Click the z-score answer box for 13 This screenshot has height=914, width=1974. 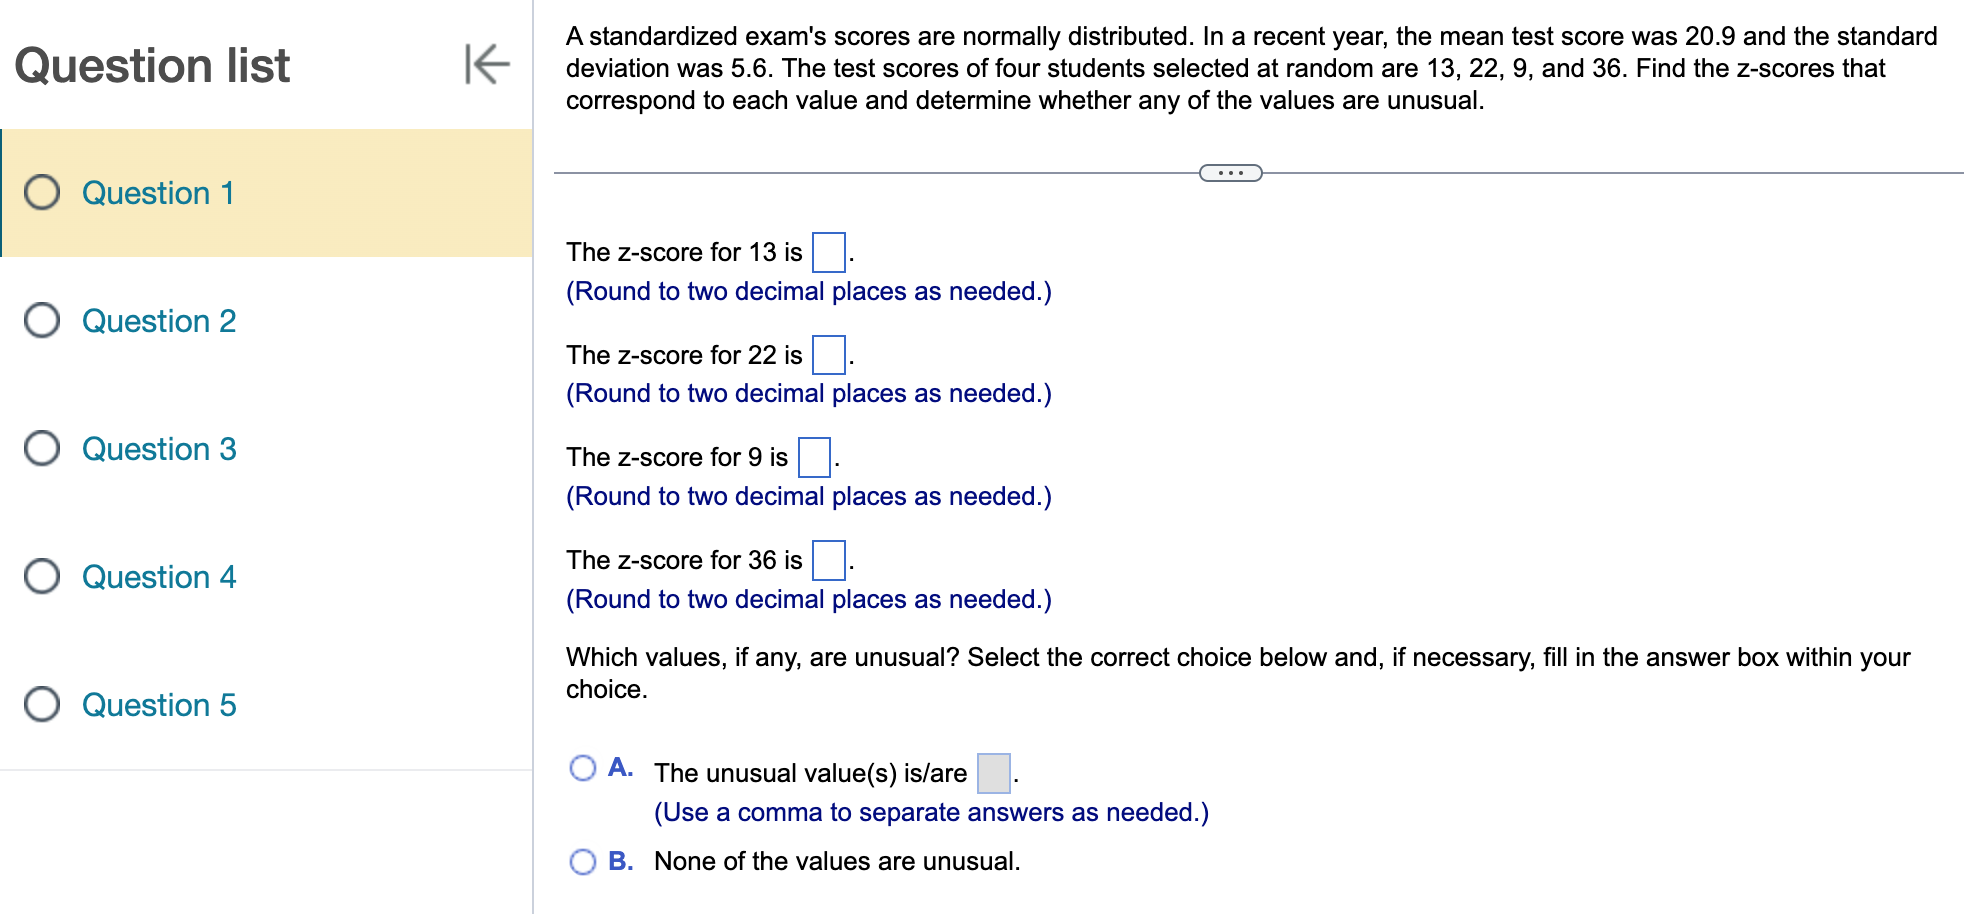click(x=828, y=253)
